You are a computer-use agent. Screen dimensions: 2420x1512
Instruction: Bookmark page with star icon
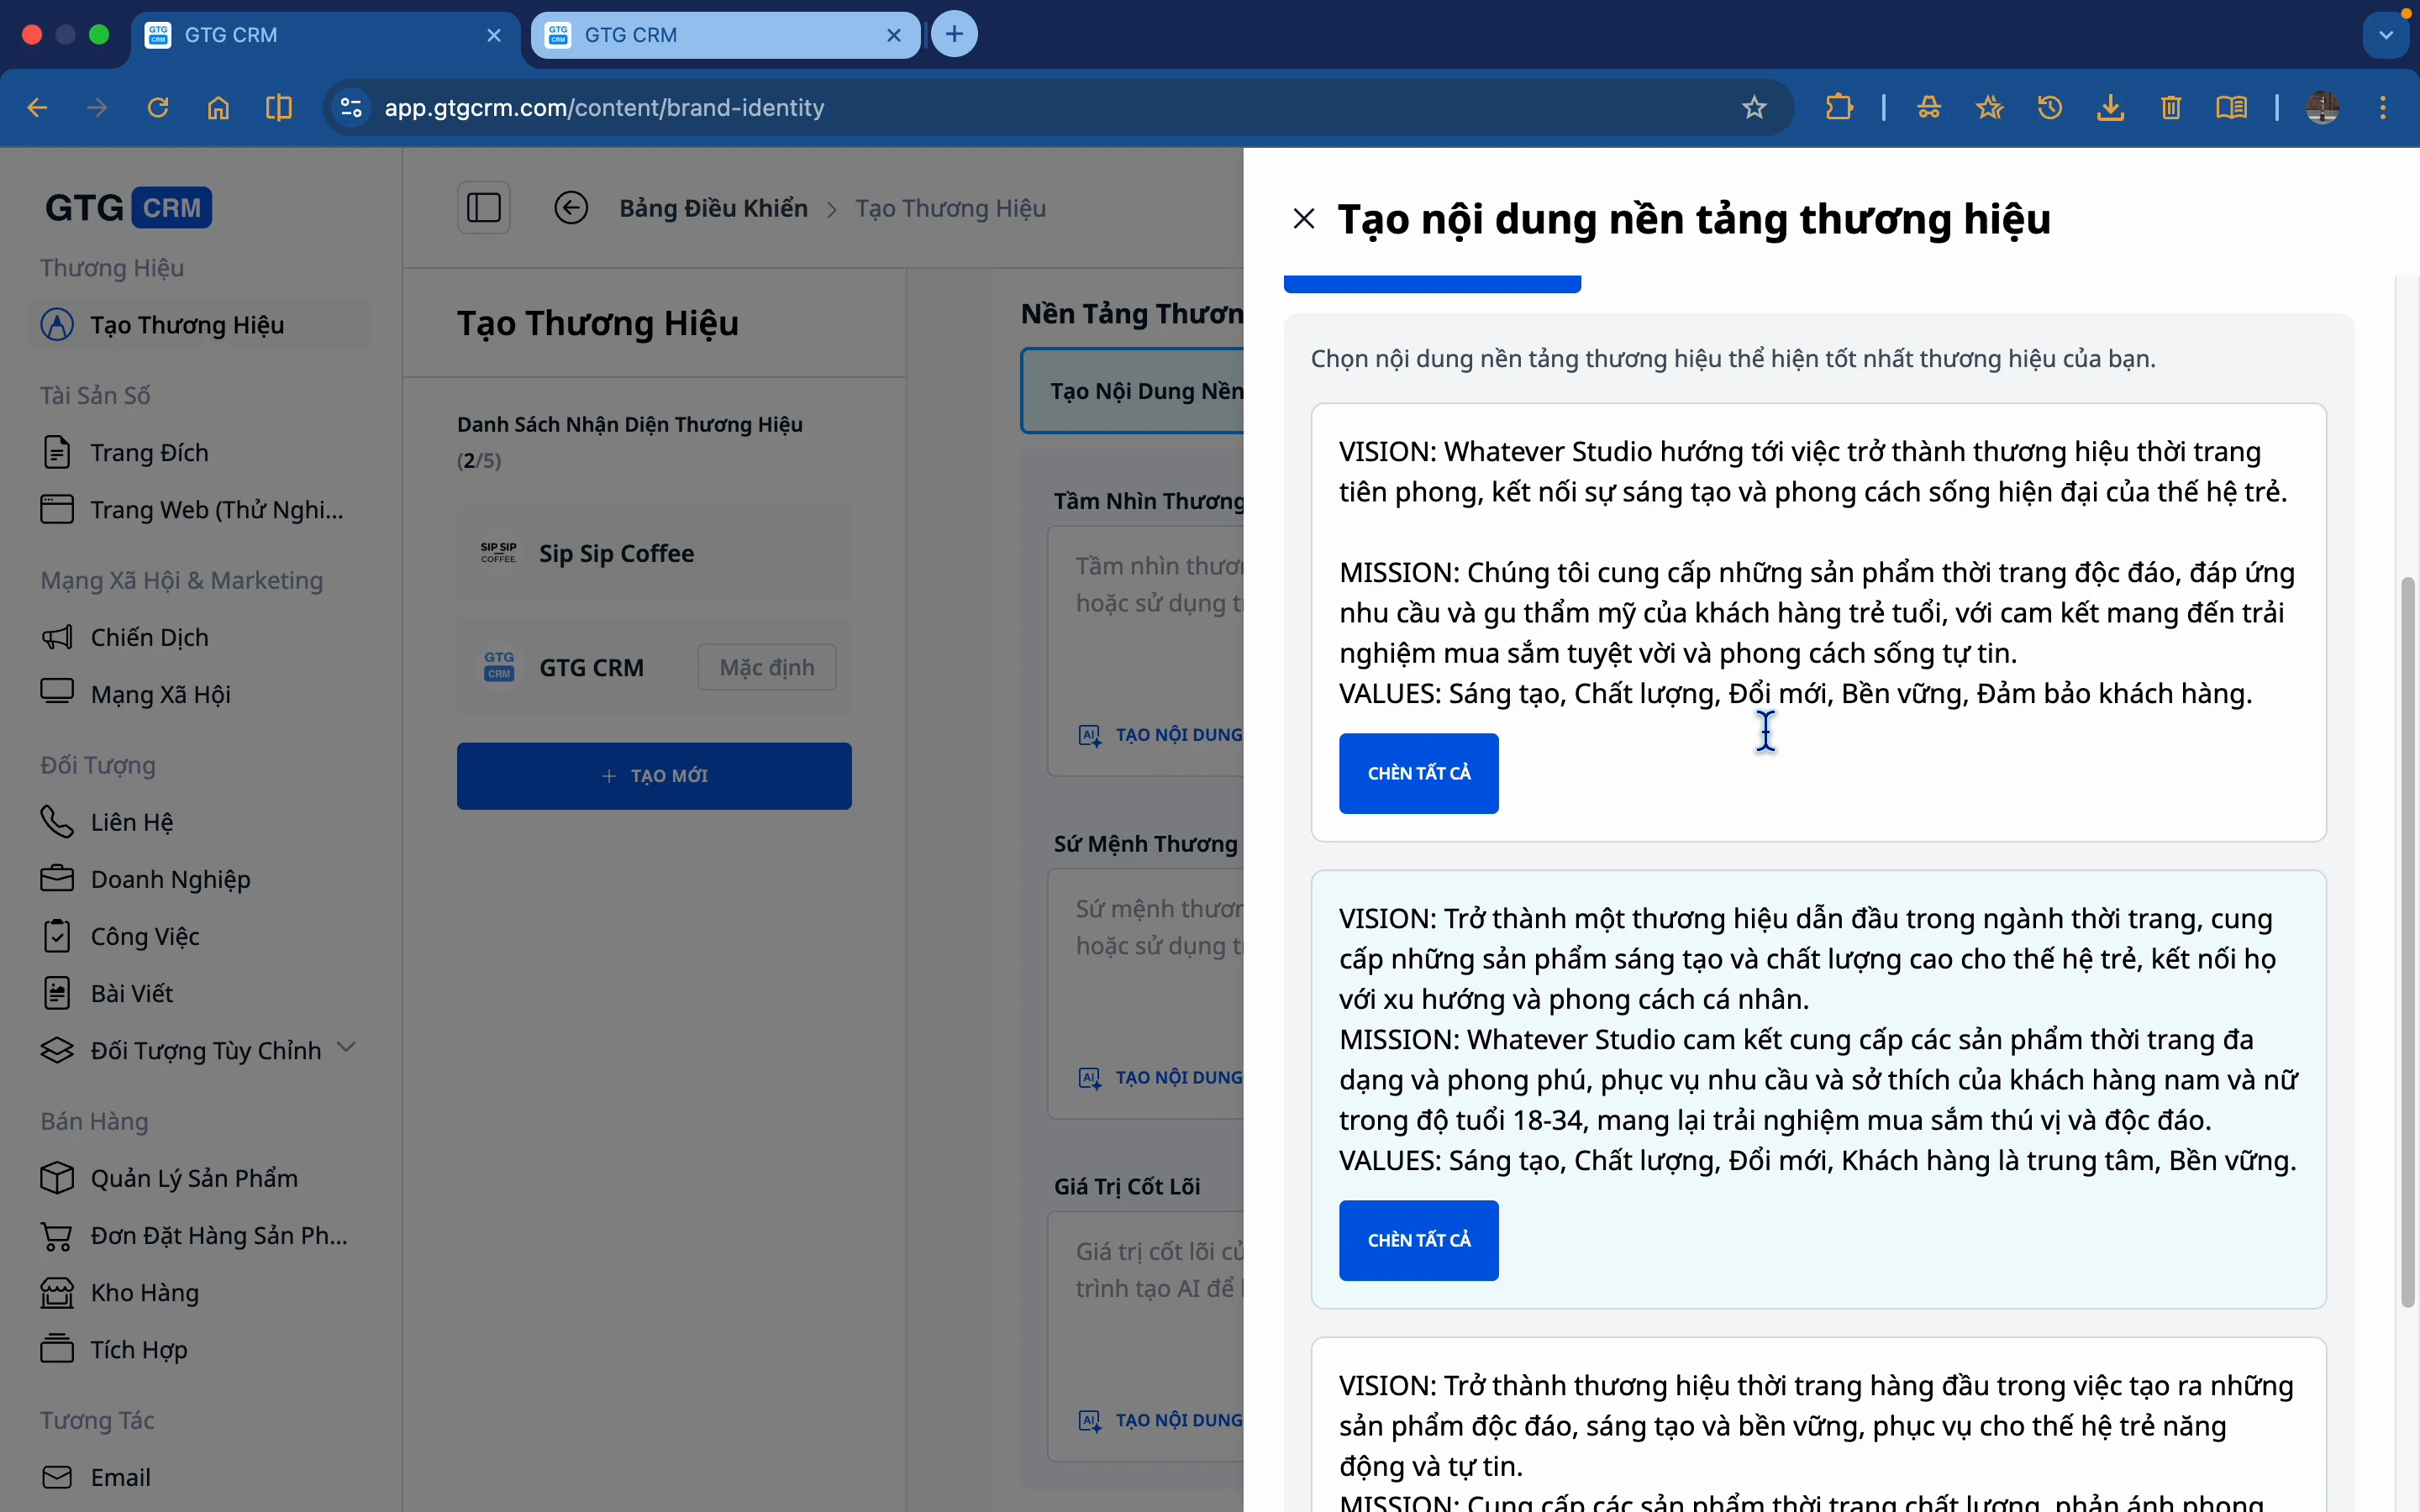click(1754, 107)
